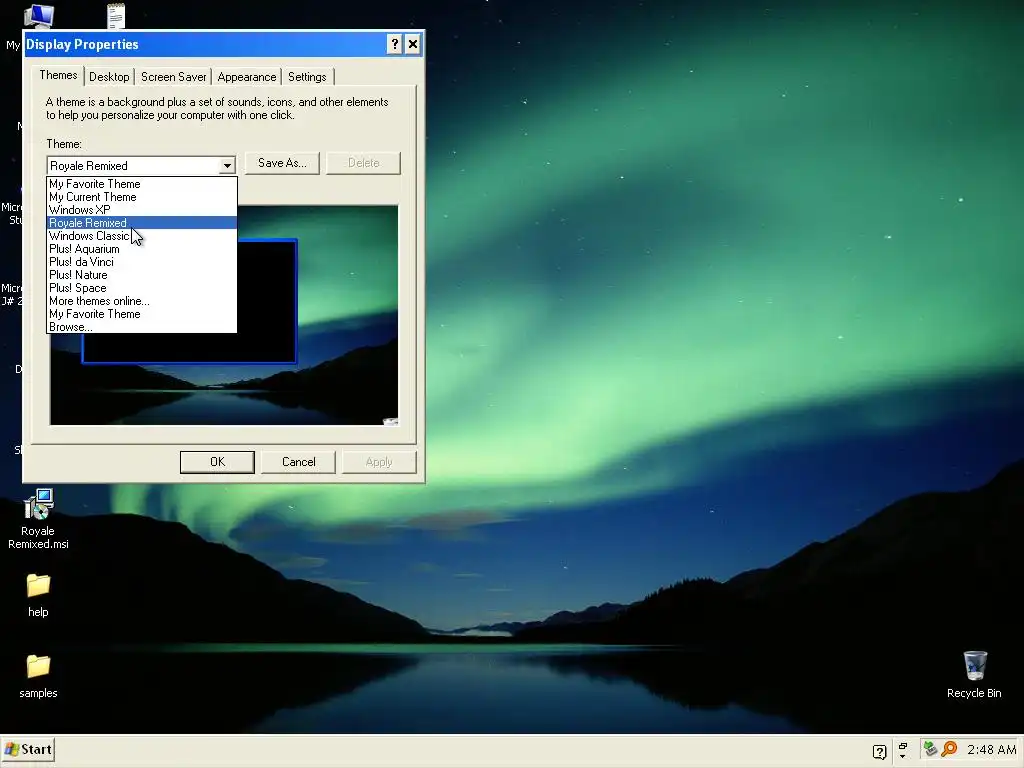Click the green arrow hardware tray icon
Viewport: 1024px width, 768px height.
coord(931,749)
